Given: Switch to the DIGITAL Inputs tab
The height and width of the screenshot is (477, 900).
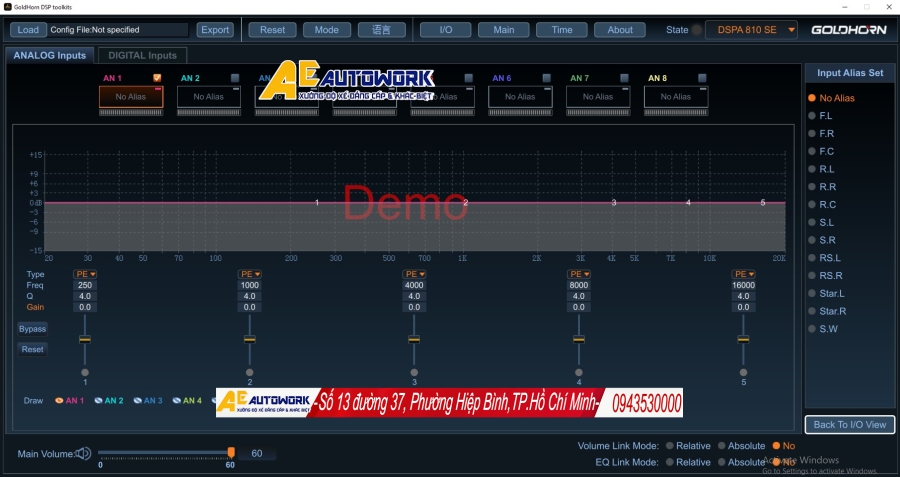Looking at the screenshot, I should [x=142, y=55].
